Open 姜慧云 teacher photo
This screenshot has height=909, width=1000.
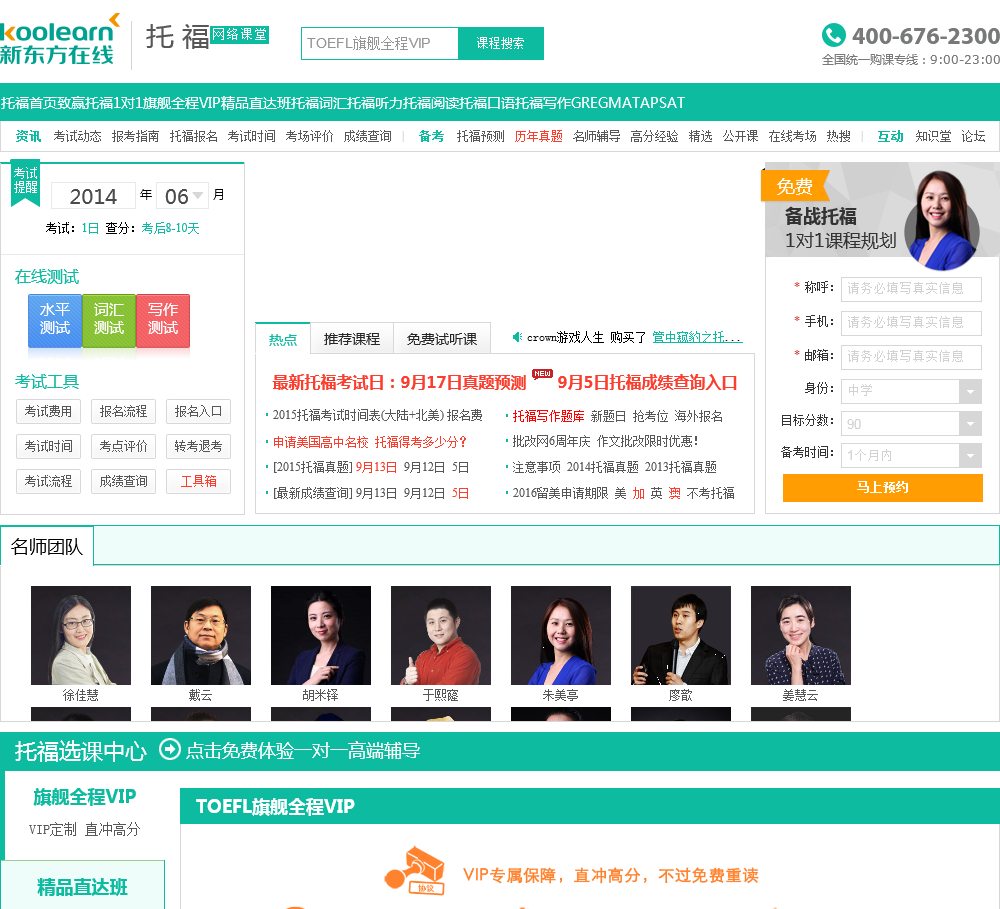coord(801,635)
